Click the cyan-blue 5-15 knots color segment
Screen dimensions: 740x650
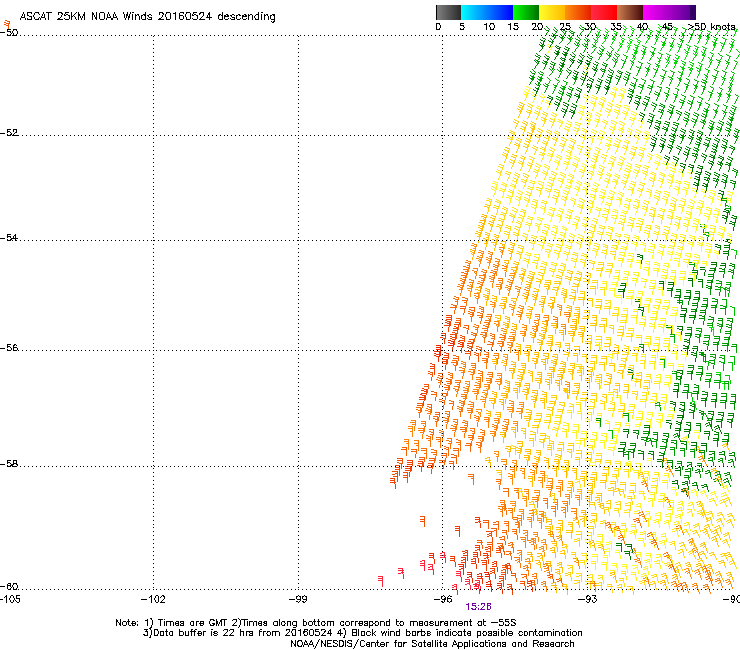[x=487, y=12]
